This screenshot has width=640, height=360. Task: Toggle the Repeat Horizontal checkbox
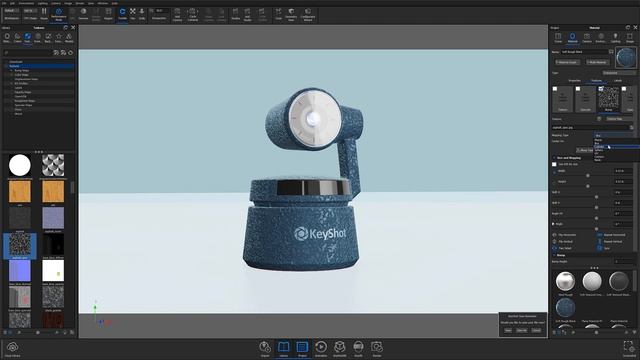(600, 235)
